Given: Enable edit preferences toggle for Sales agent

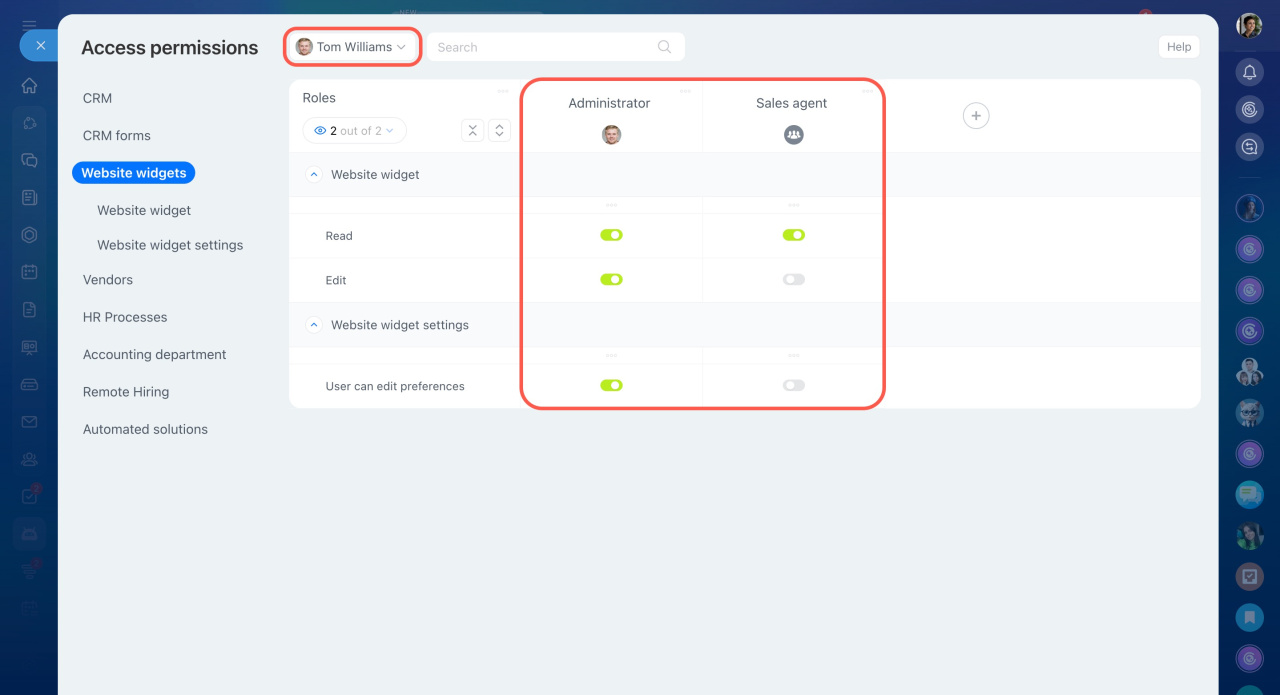Looking at the screenshot, I should pos(793,385).
